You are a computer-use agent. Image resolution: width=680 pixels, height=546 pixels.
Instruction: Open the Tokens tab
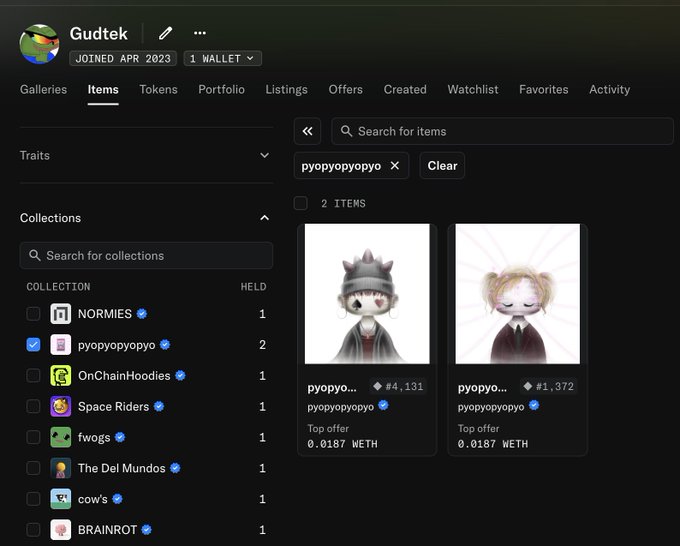pos(158,90)
